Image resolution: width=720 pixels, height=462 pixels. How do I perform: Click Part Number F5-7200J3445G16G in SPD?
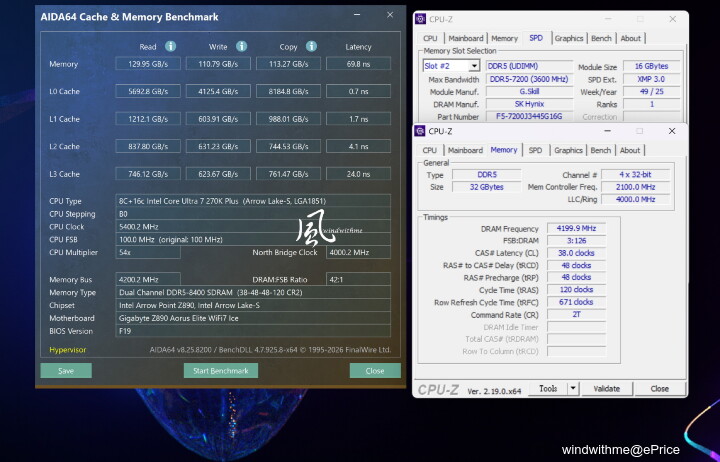coord(529,116)
